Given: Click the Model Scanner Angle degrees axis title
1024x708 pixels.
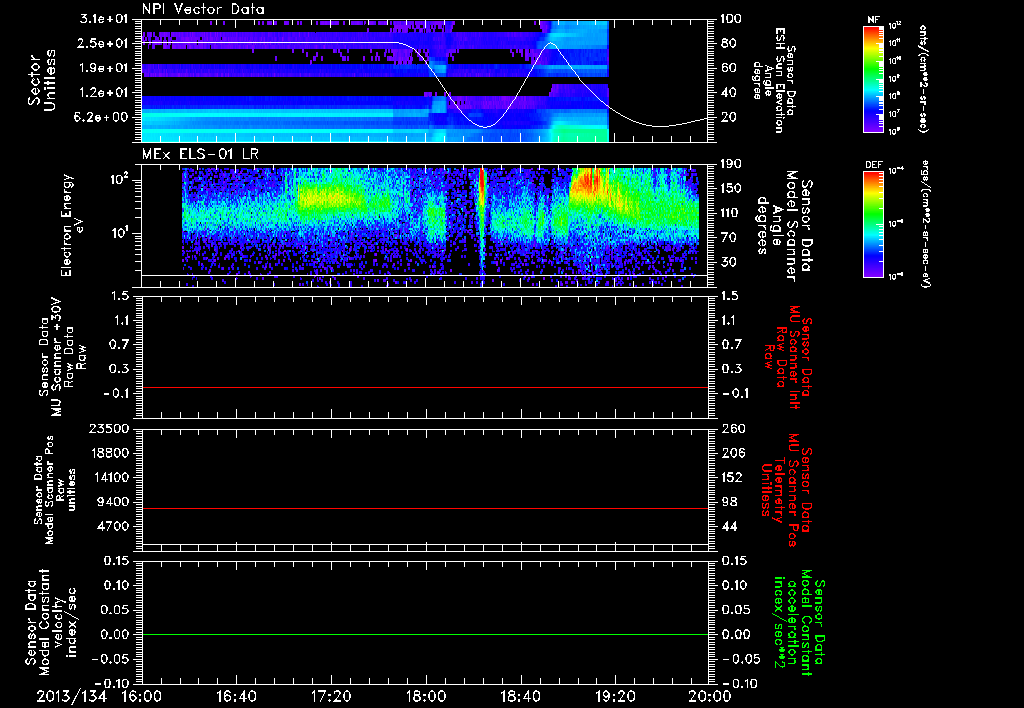Looking at the screenshot, I should 784,226.
